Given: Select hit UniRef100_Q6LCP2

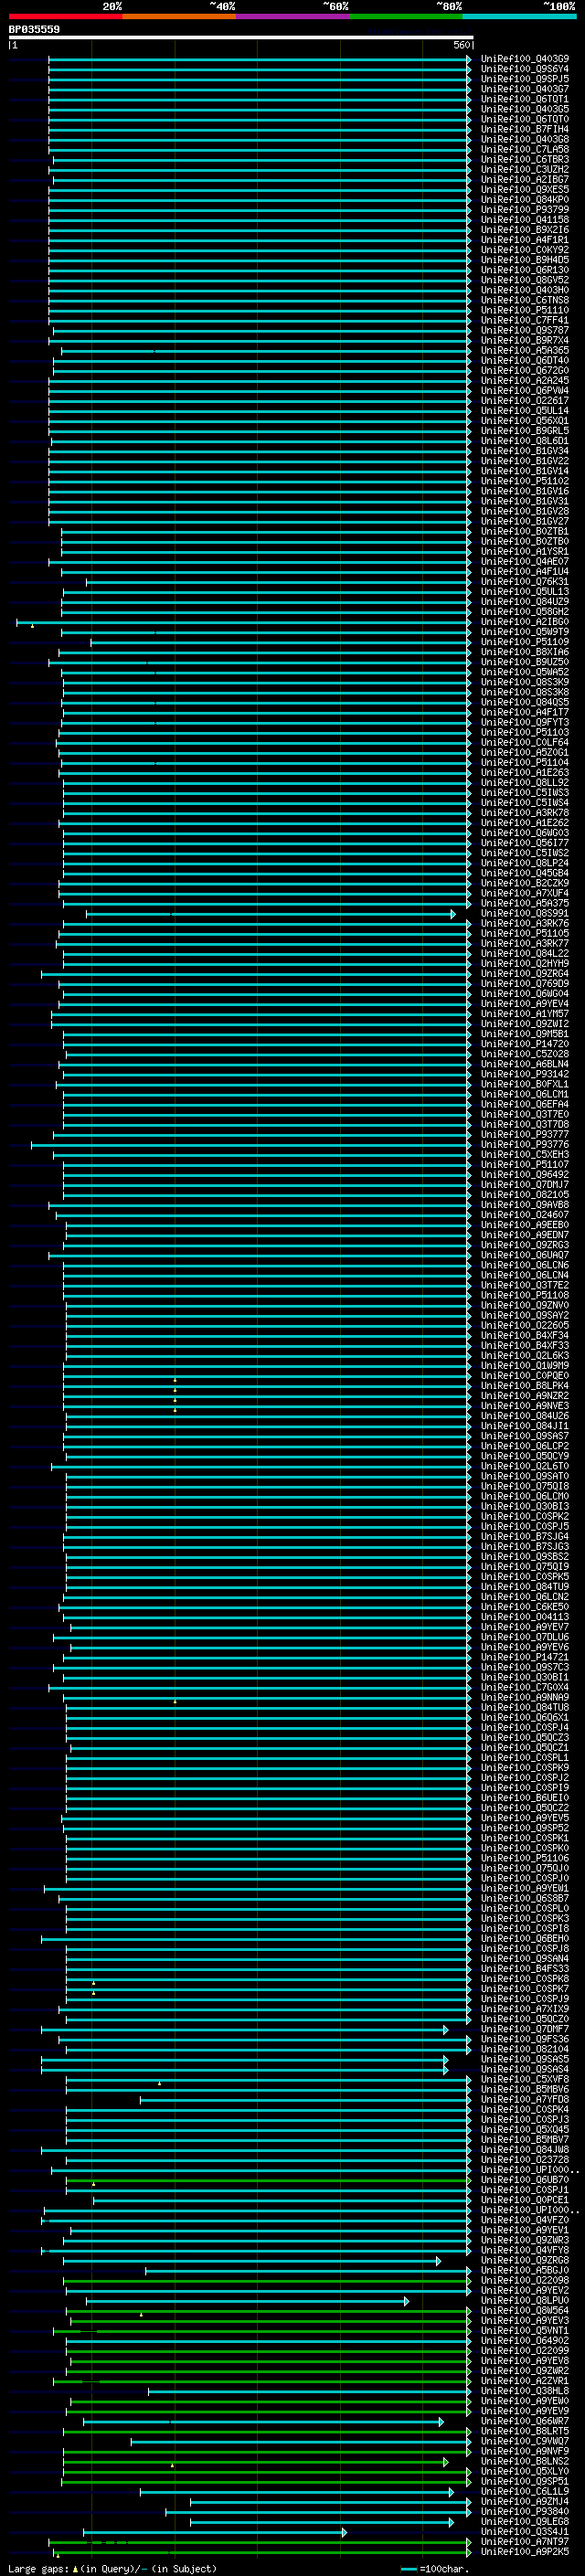Looking at the screenshot, I should click(525, 1446).
